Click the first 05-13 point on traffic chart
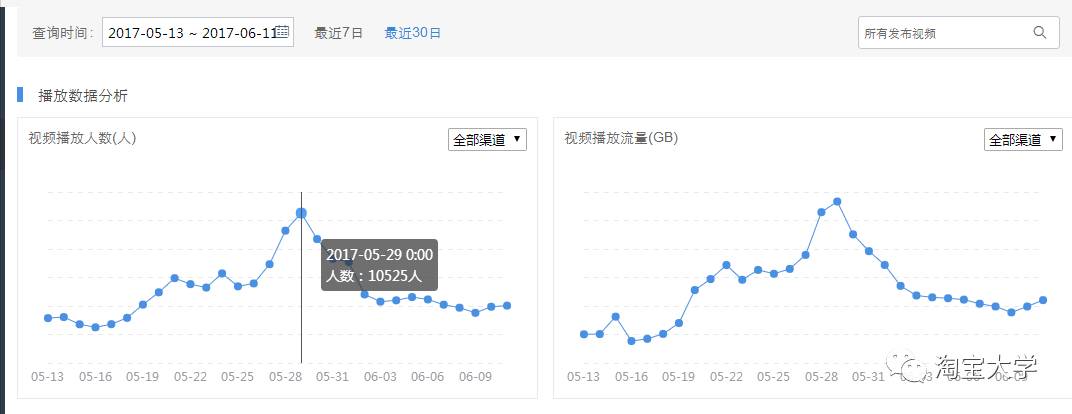1072x414 pixels. pos(584,334)
